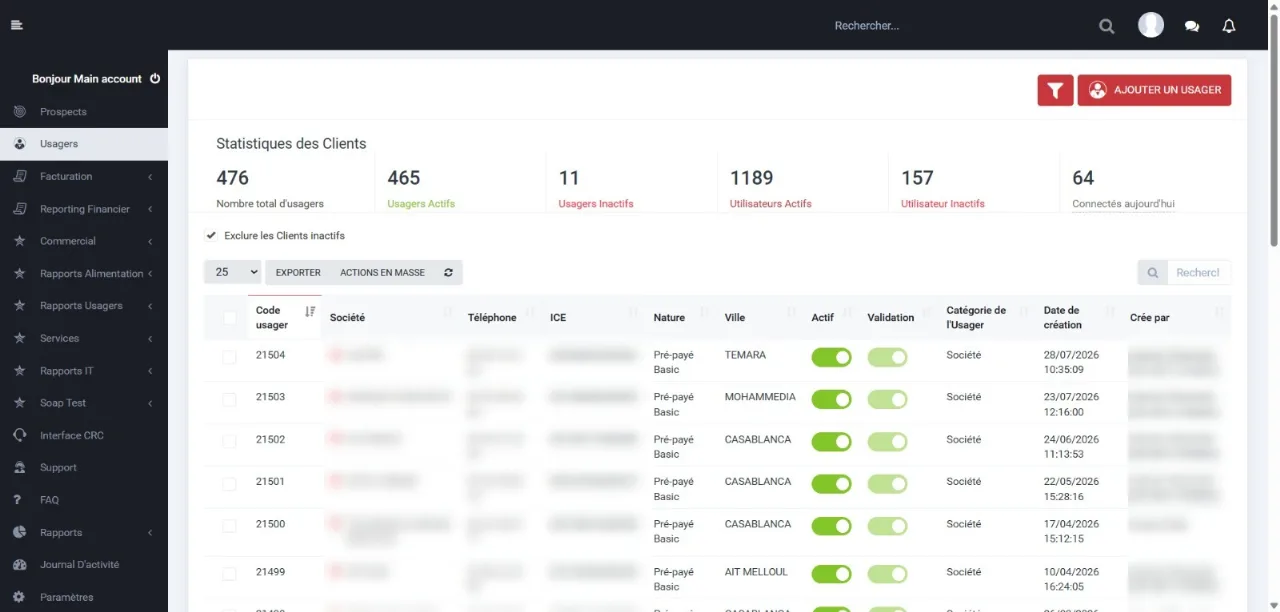Toggle Validation switch for usager 21502

coord(887,441)
